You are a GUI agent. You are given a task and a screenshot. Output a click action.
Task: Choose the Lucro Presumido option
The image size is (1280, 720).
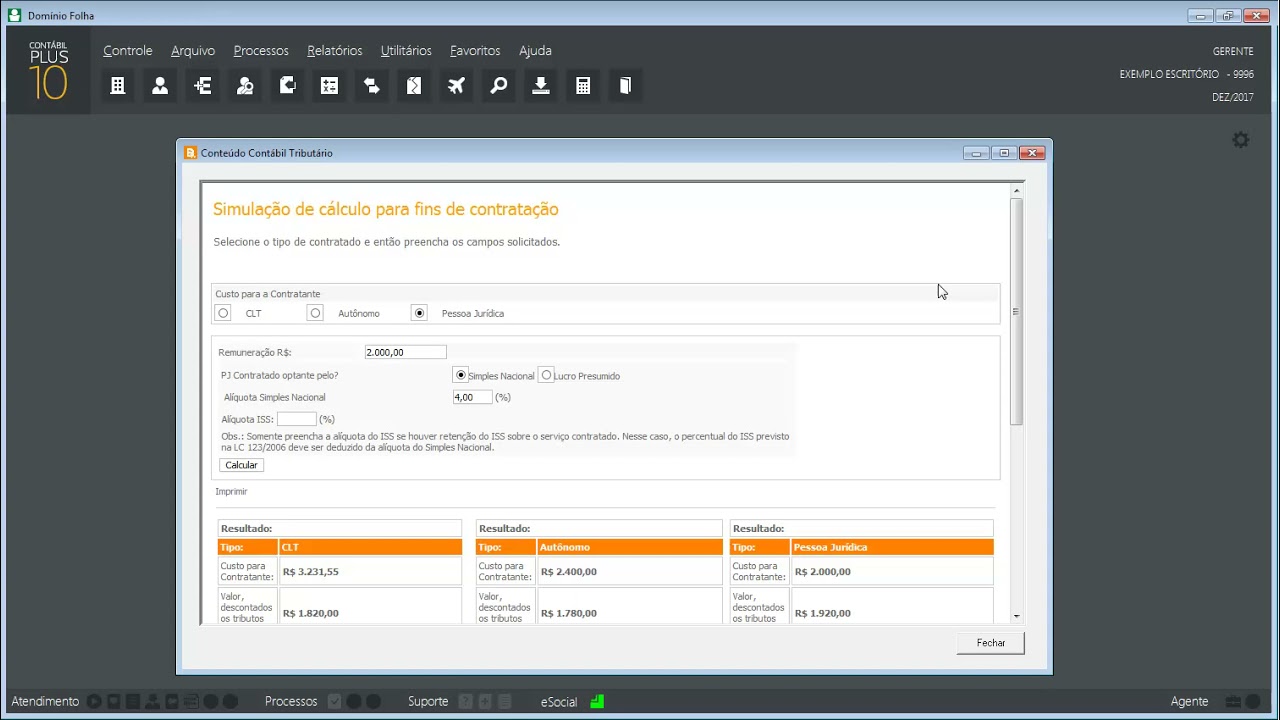546,375
